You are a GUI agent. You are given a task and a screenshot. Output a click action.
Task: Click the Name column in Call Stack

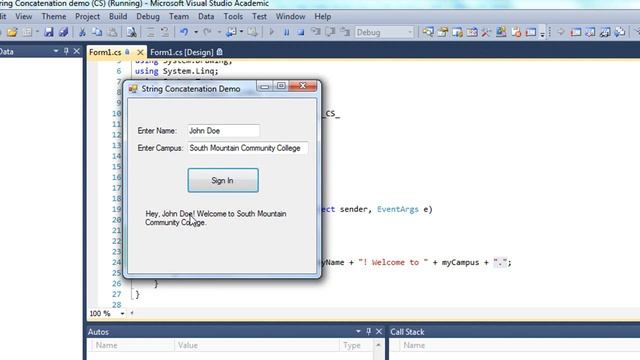pyautogui.click(x=414, y=345)
